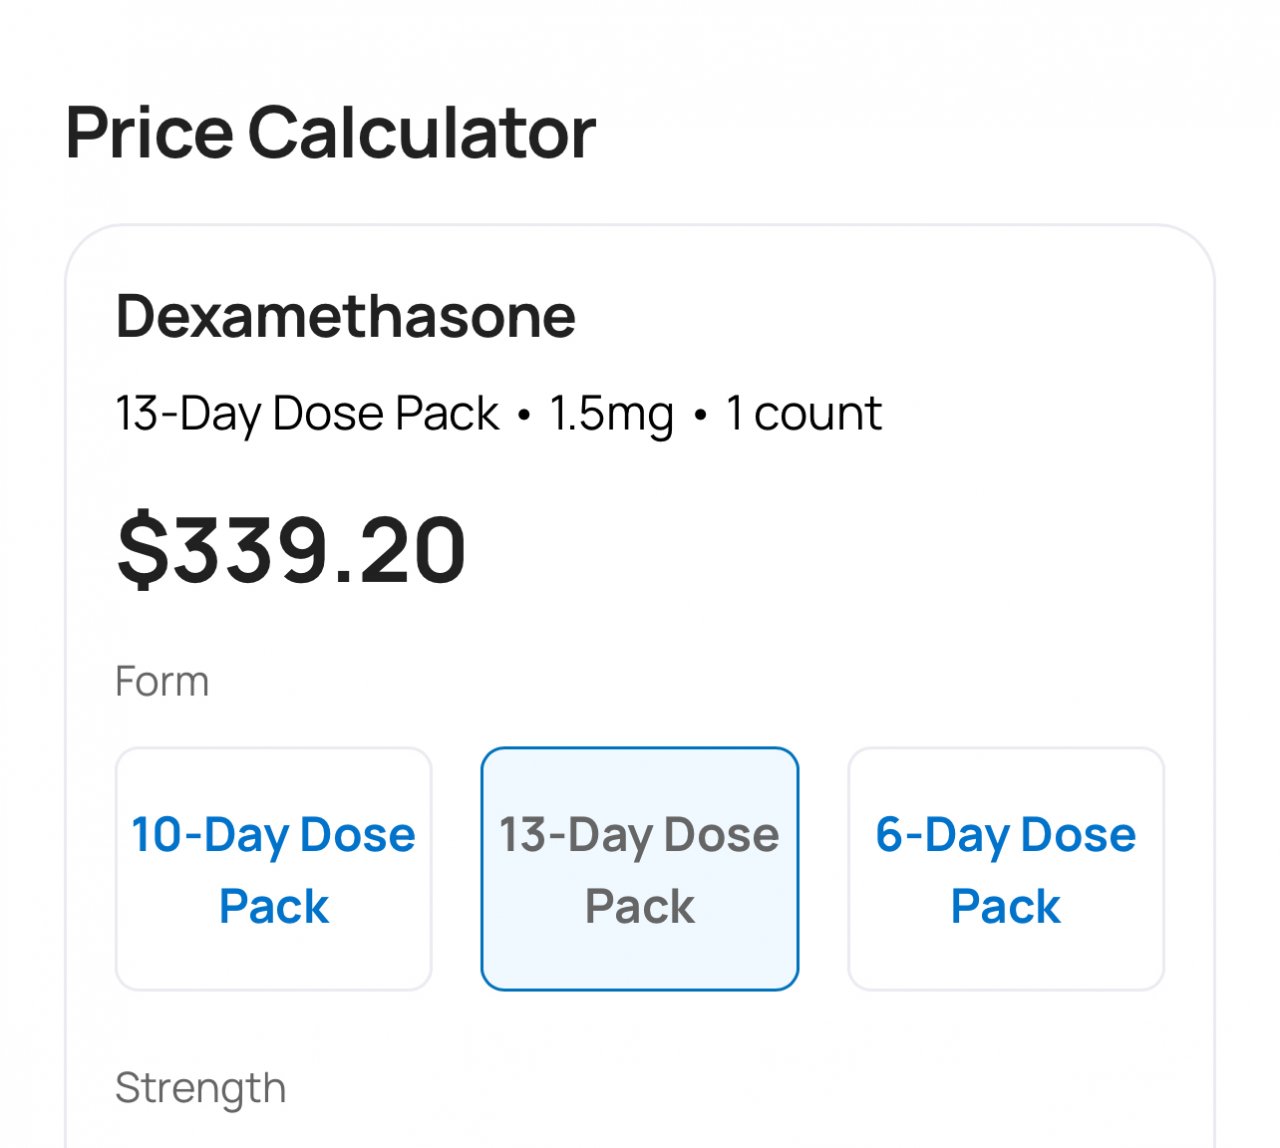The height and width of the screenshot is (1148, 1280).
Task: Click the dollar sign of the price
Action: (x=143, y=549)
